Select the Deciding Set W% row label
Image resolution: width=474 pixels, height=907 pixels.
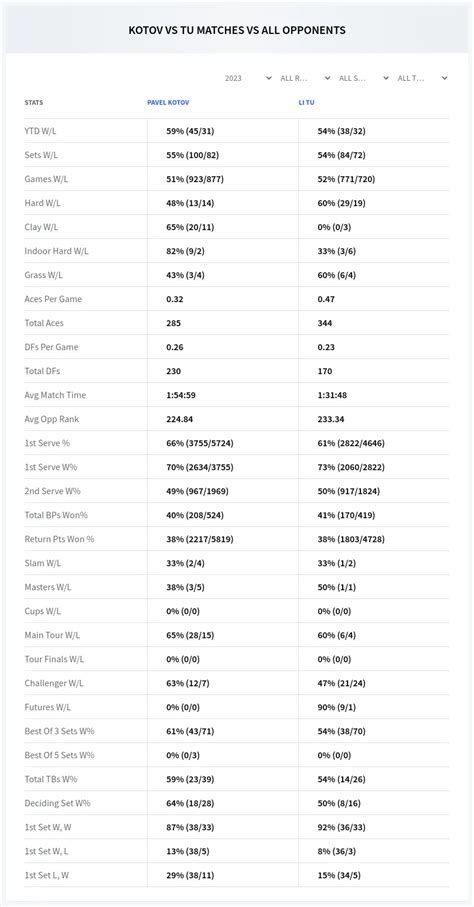[57, 803]
